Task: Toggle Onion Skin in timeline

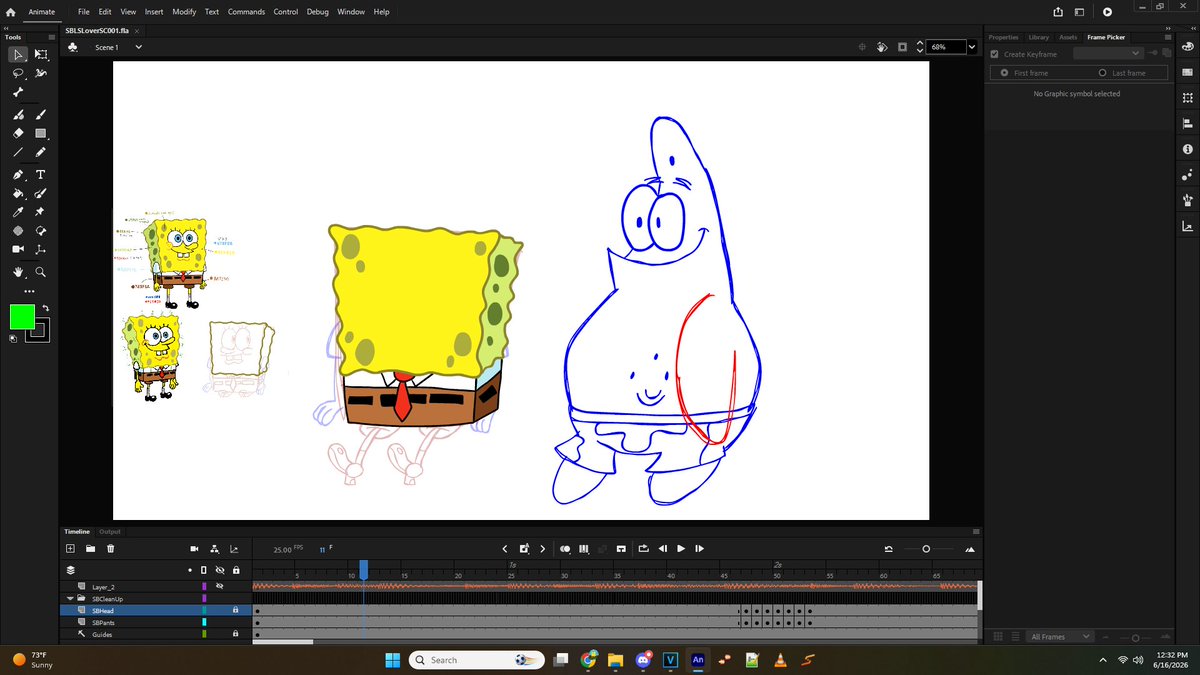Action: point(565,548)
